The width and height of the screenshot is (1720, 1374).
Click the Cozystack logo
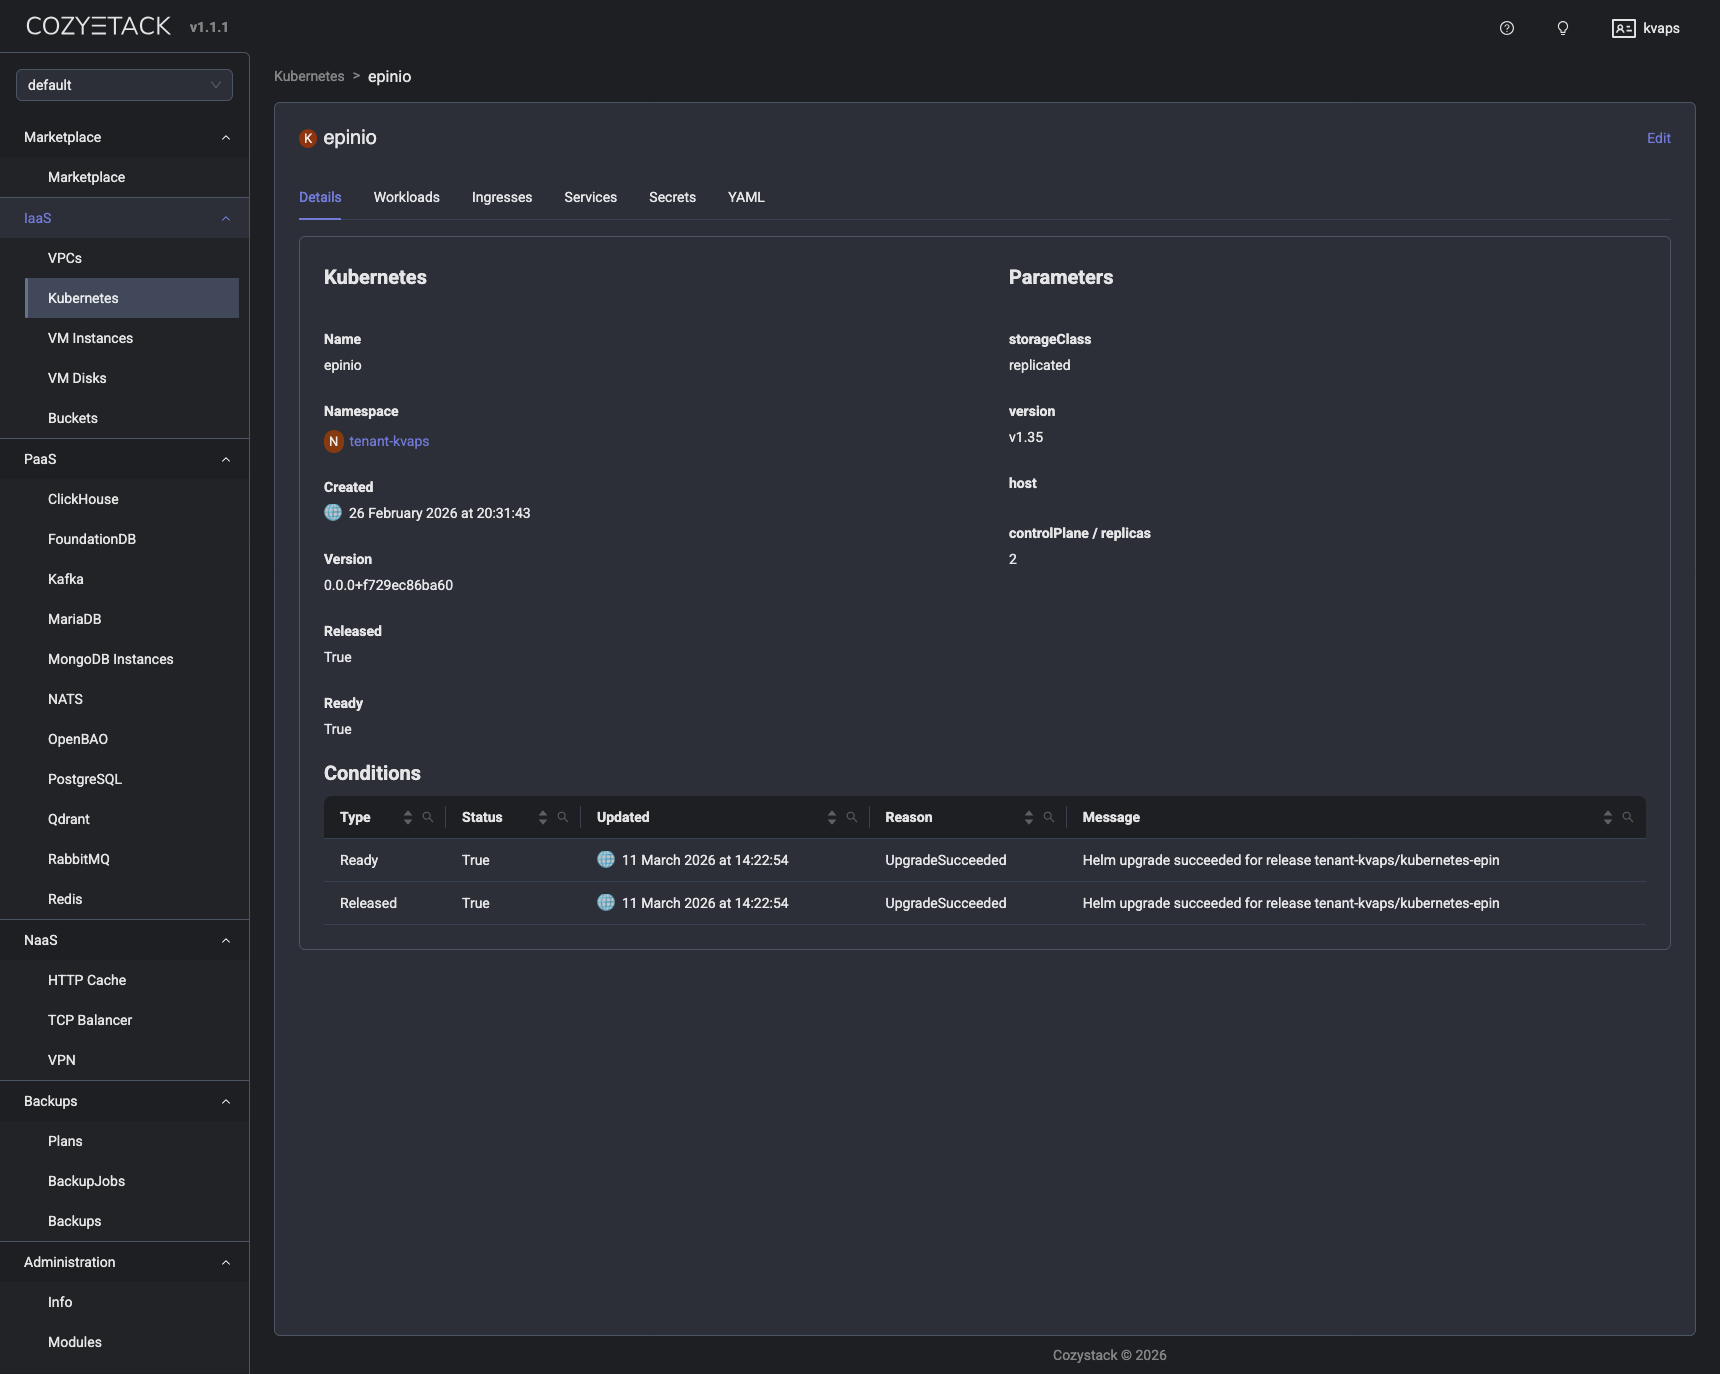pos(97,25)
